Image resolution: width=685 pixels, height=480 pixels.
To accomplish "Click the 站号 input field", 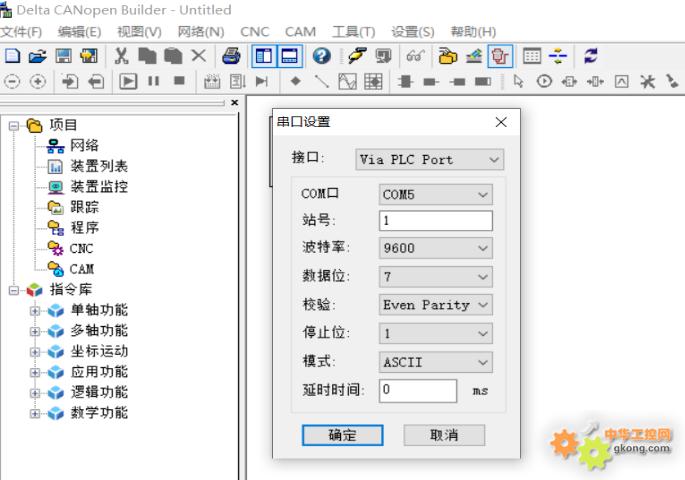I will coord(436,221).
